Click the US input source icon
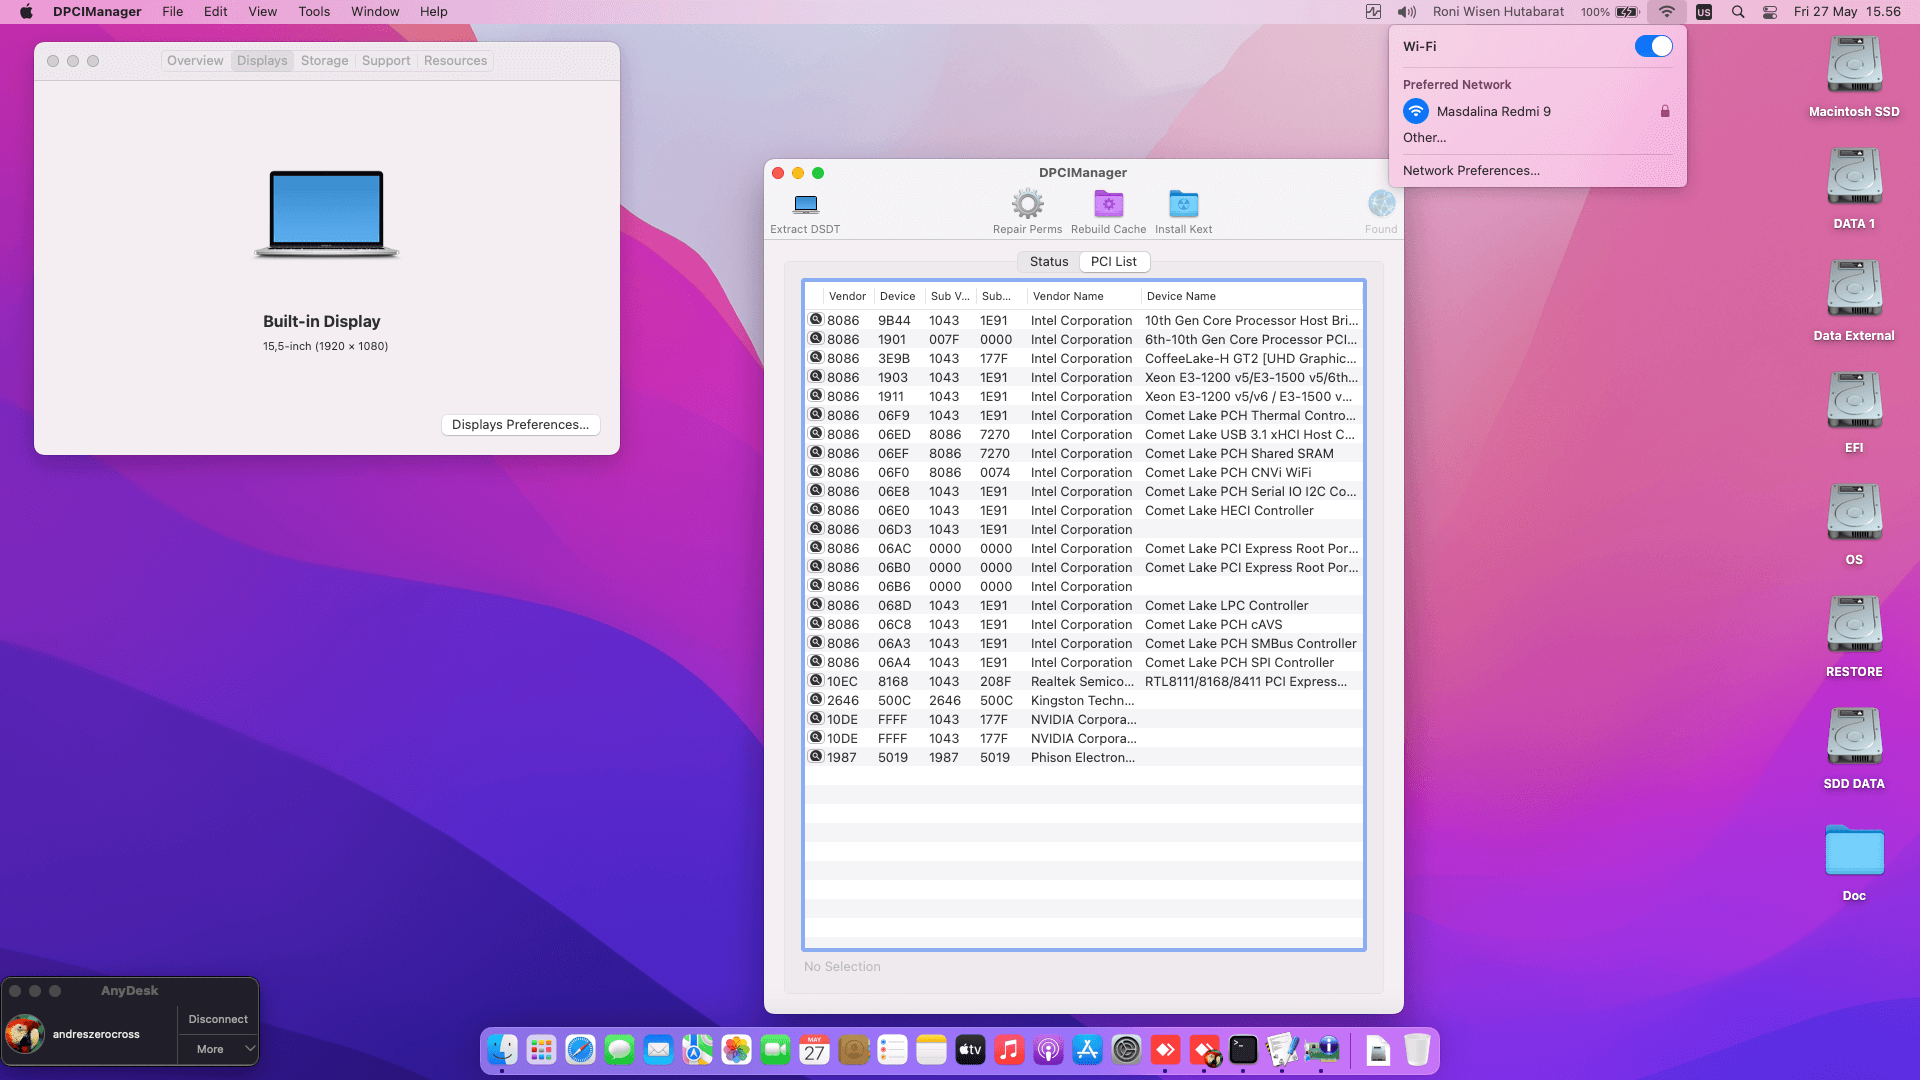 [1704, 12]
